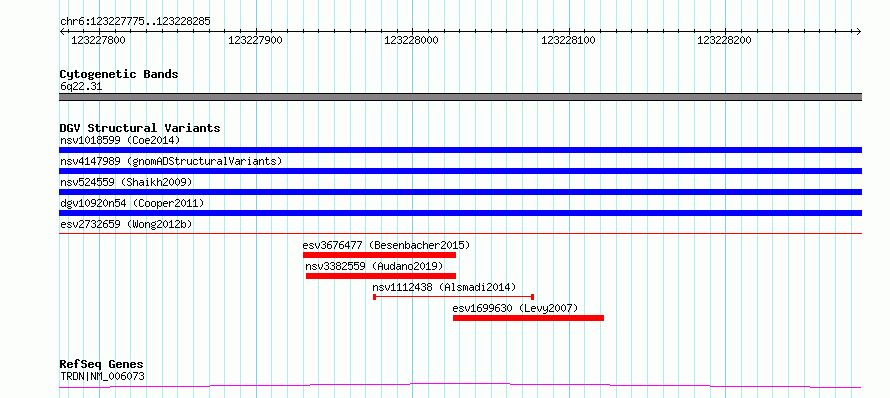Click the ruler's right end arrow

point(859,32)
